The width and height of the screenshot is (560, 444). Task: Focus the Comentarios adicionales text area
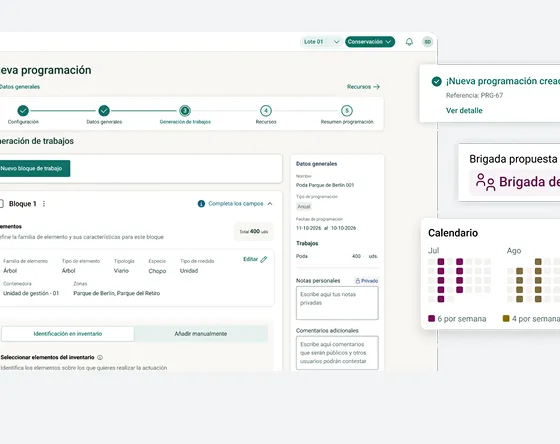(337, 353)
